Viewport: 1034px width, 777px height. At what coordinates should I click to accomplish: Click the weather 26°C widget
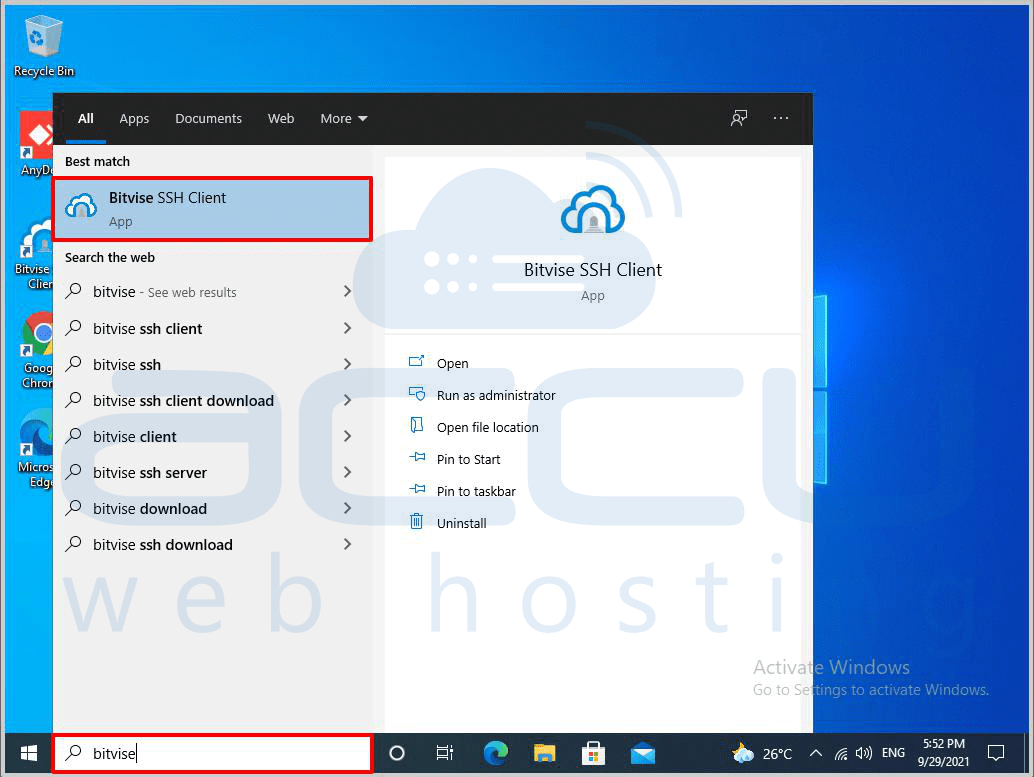762,753
